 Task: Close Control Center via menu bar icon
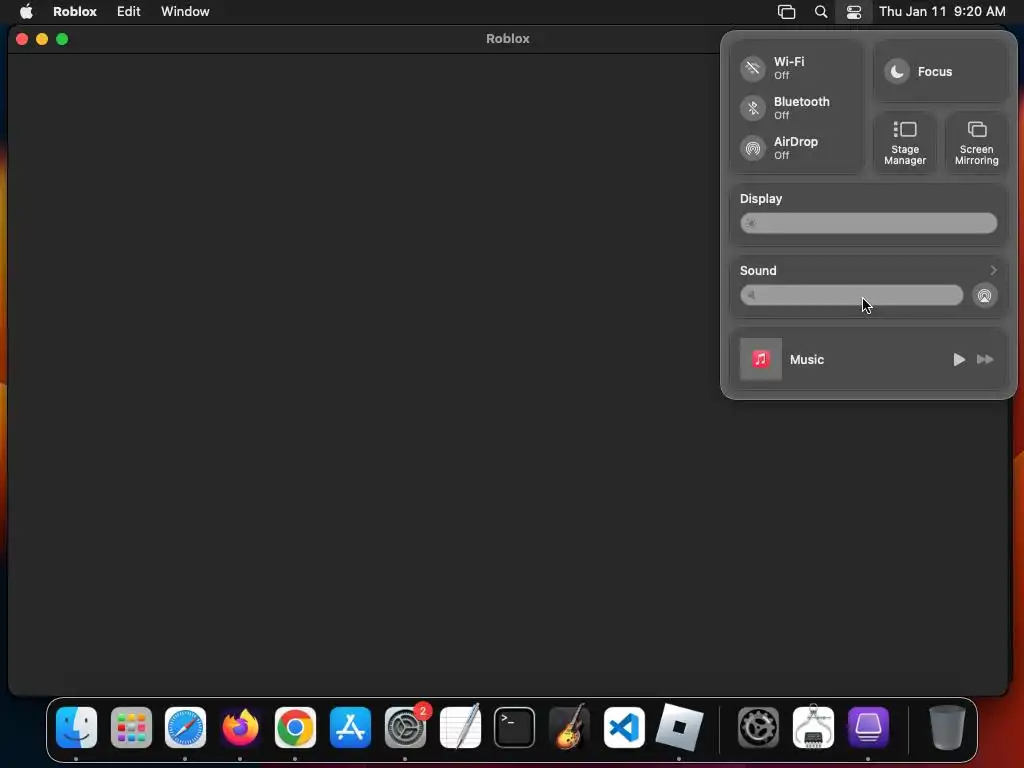(x=854, y=12)
